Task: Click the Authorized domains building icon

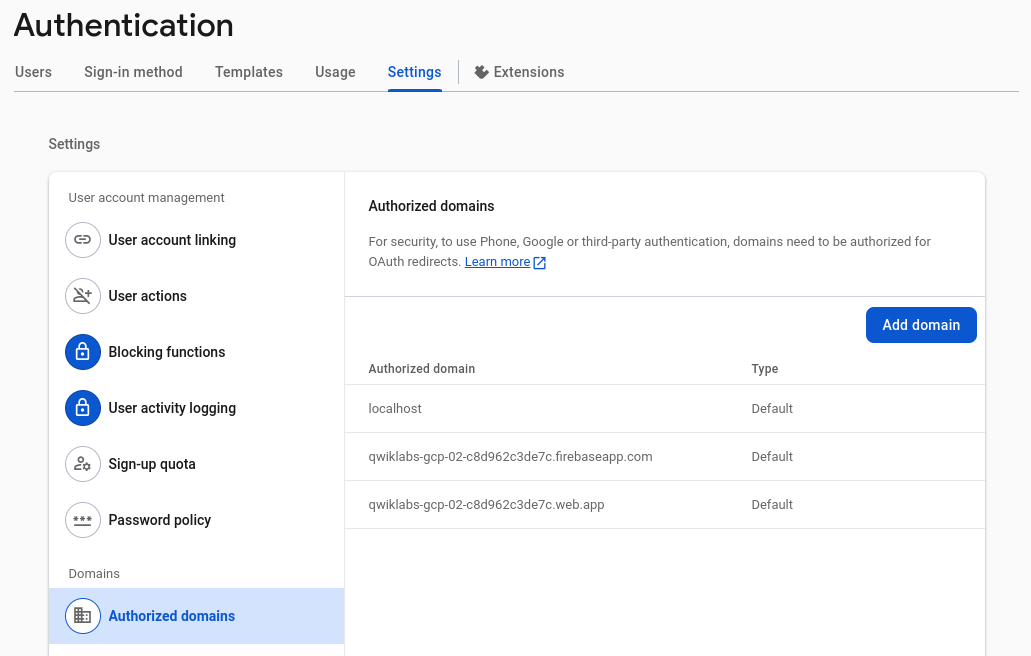Action: pyautogui.click(x=82, y=616)
